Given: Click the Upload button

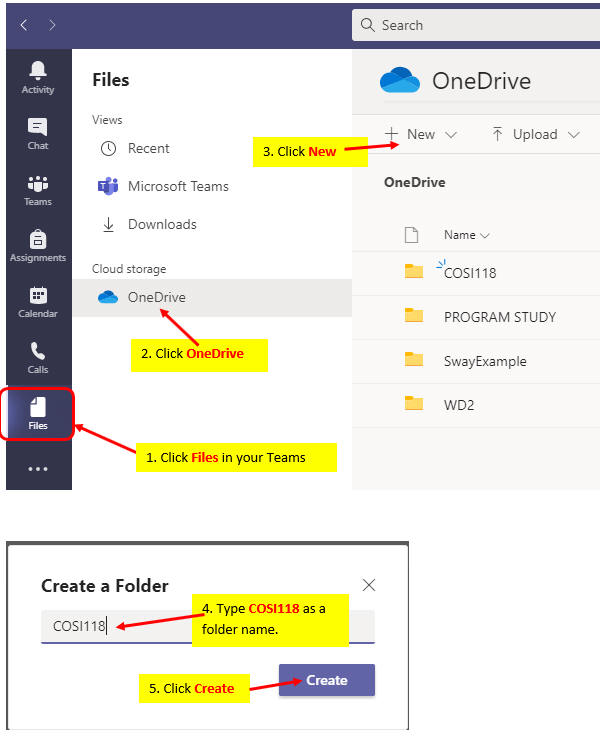Looking at the screenshot, I should coord(535,135).
